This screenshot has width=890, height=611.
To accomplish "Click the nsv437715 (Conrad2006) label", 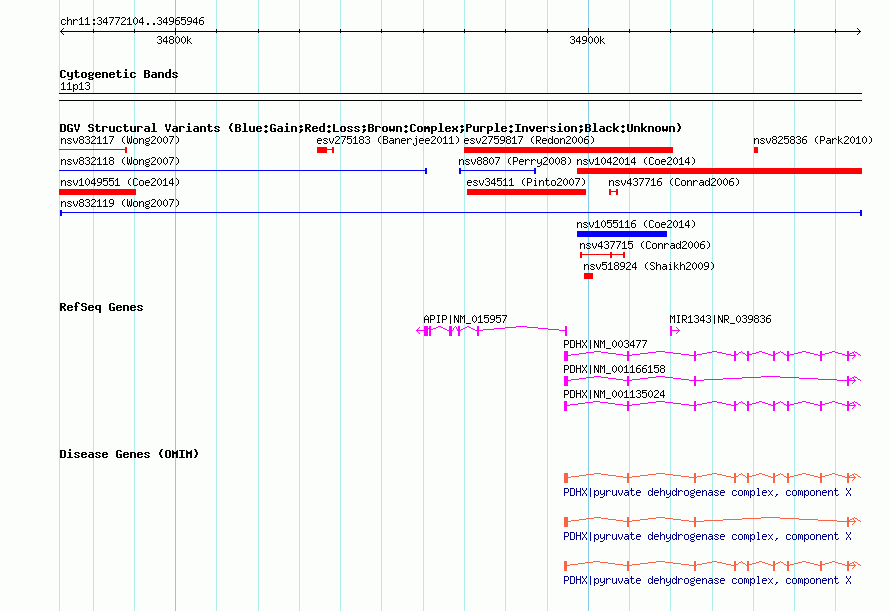I will point(645,245).
